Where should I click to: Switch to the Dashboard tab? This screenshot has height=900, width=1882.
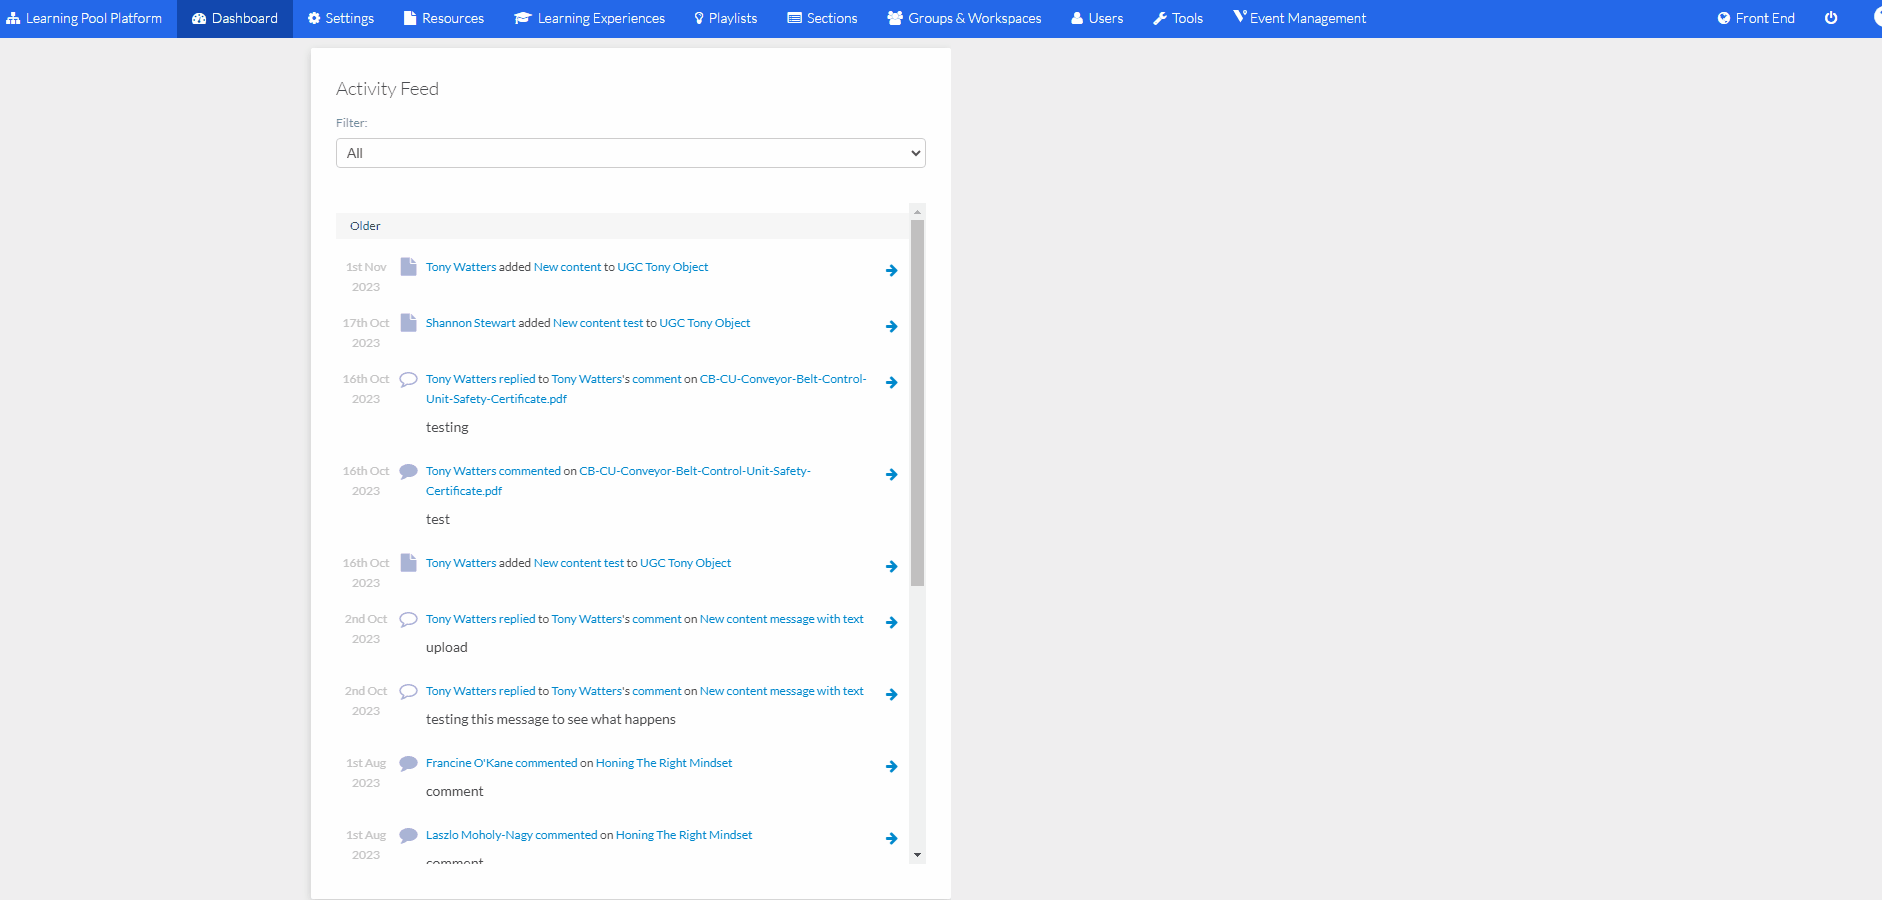point(234,17)
